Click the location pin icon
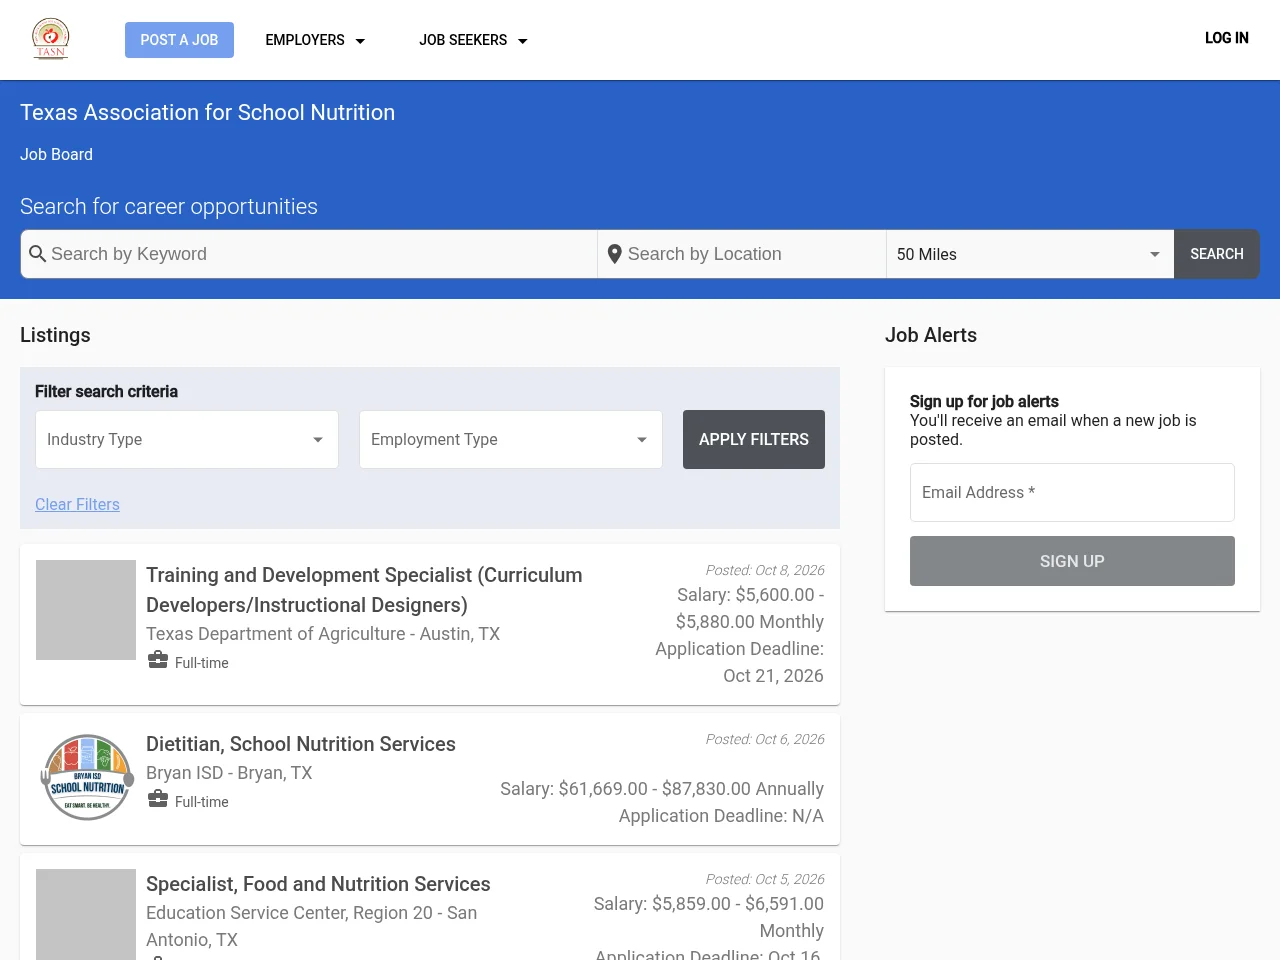The image size is (1280, 960). pos(615,254)
